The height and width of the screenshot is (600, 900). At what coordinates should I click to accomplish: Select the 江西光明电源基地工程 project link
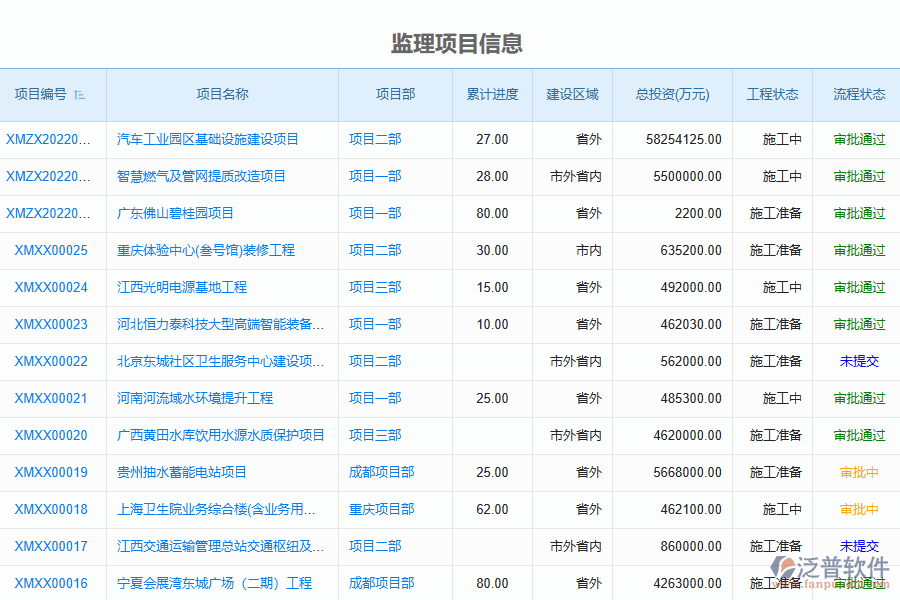coord(182,287)
